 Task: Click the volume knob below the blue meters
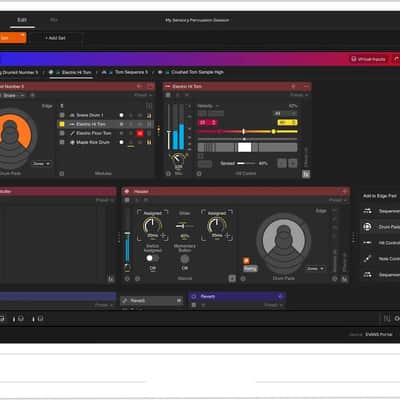tap(178, 159)
